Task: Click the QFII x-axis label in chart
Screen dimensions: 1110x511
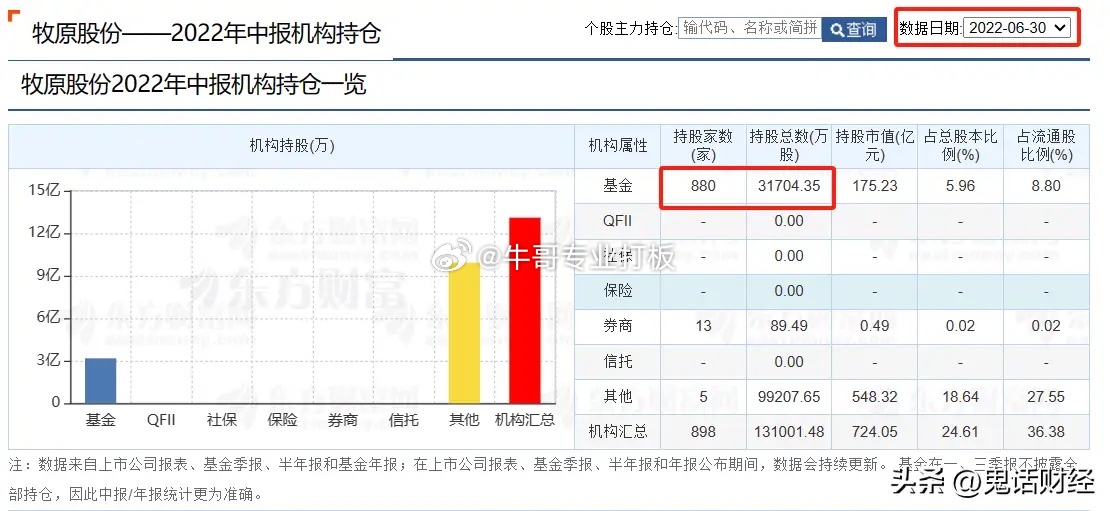Action: pyautogui.click(x=161, y=419)
